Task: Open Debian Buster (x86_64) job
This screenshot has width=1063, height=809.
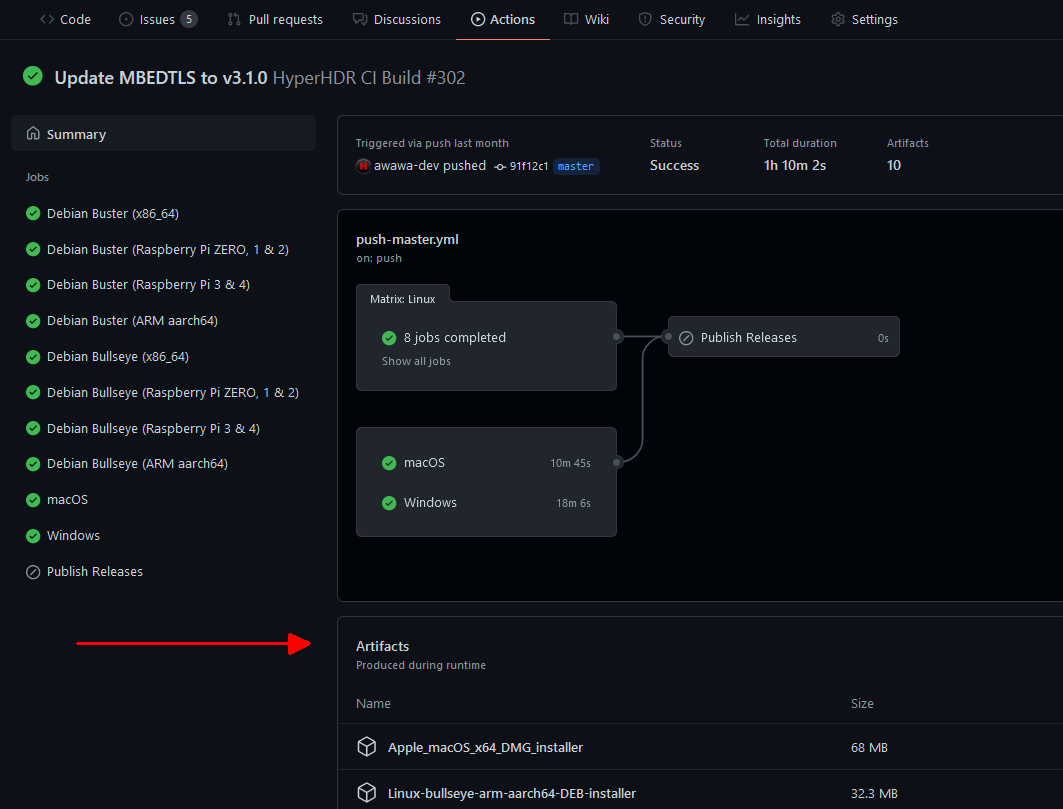Action: coord(113,214)
